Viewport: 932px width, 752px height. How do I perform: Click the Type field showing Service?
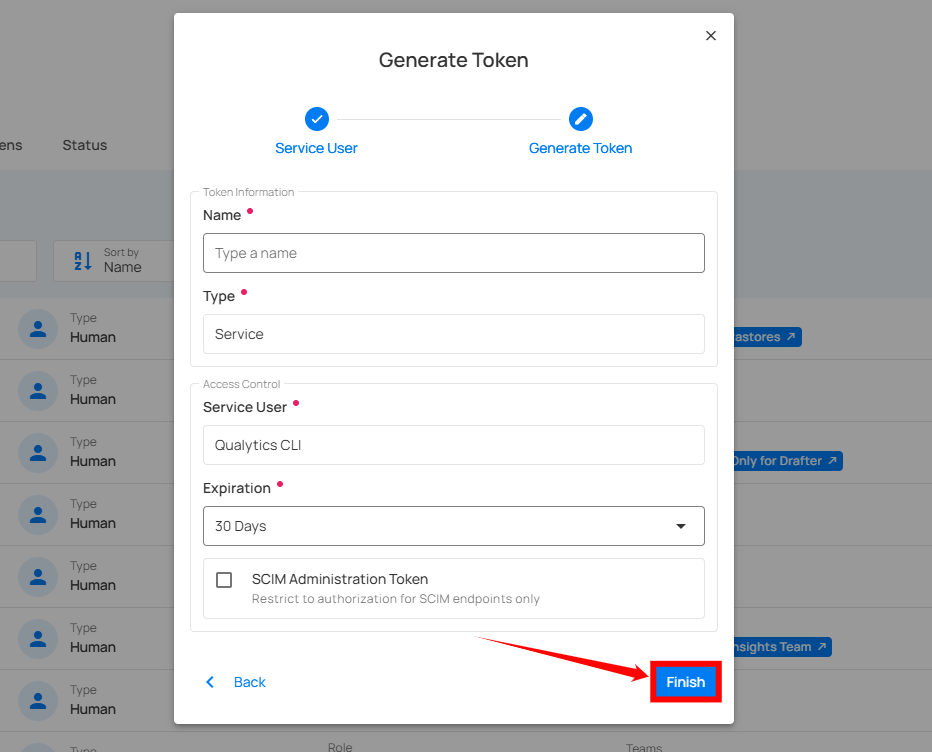click(453, 334)
